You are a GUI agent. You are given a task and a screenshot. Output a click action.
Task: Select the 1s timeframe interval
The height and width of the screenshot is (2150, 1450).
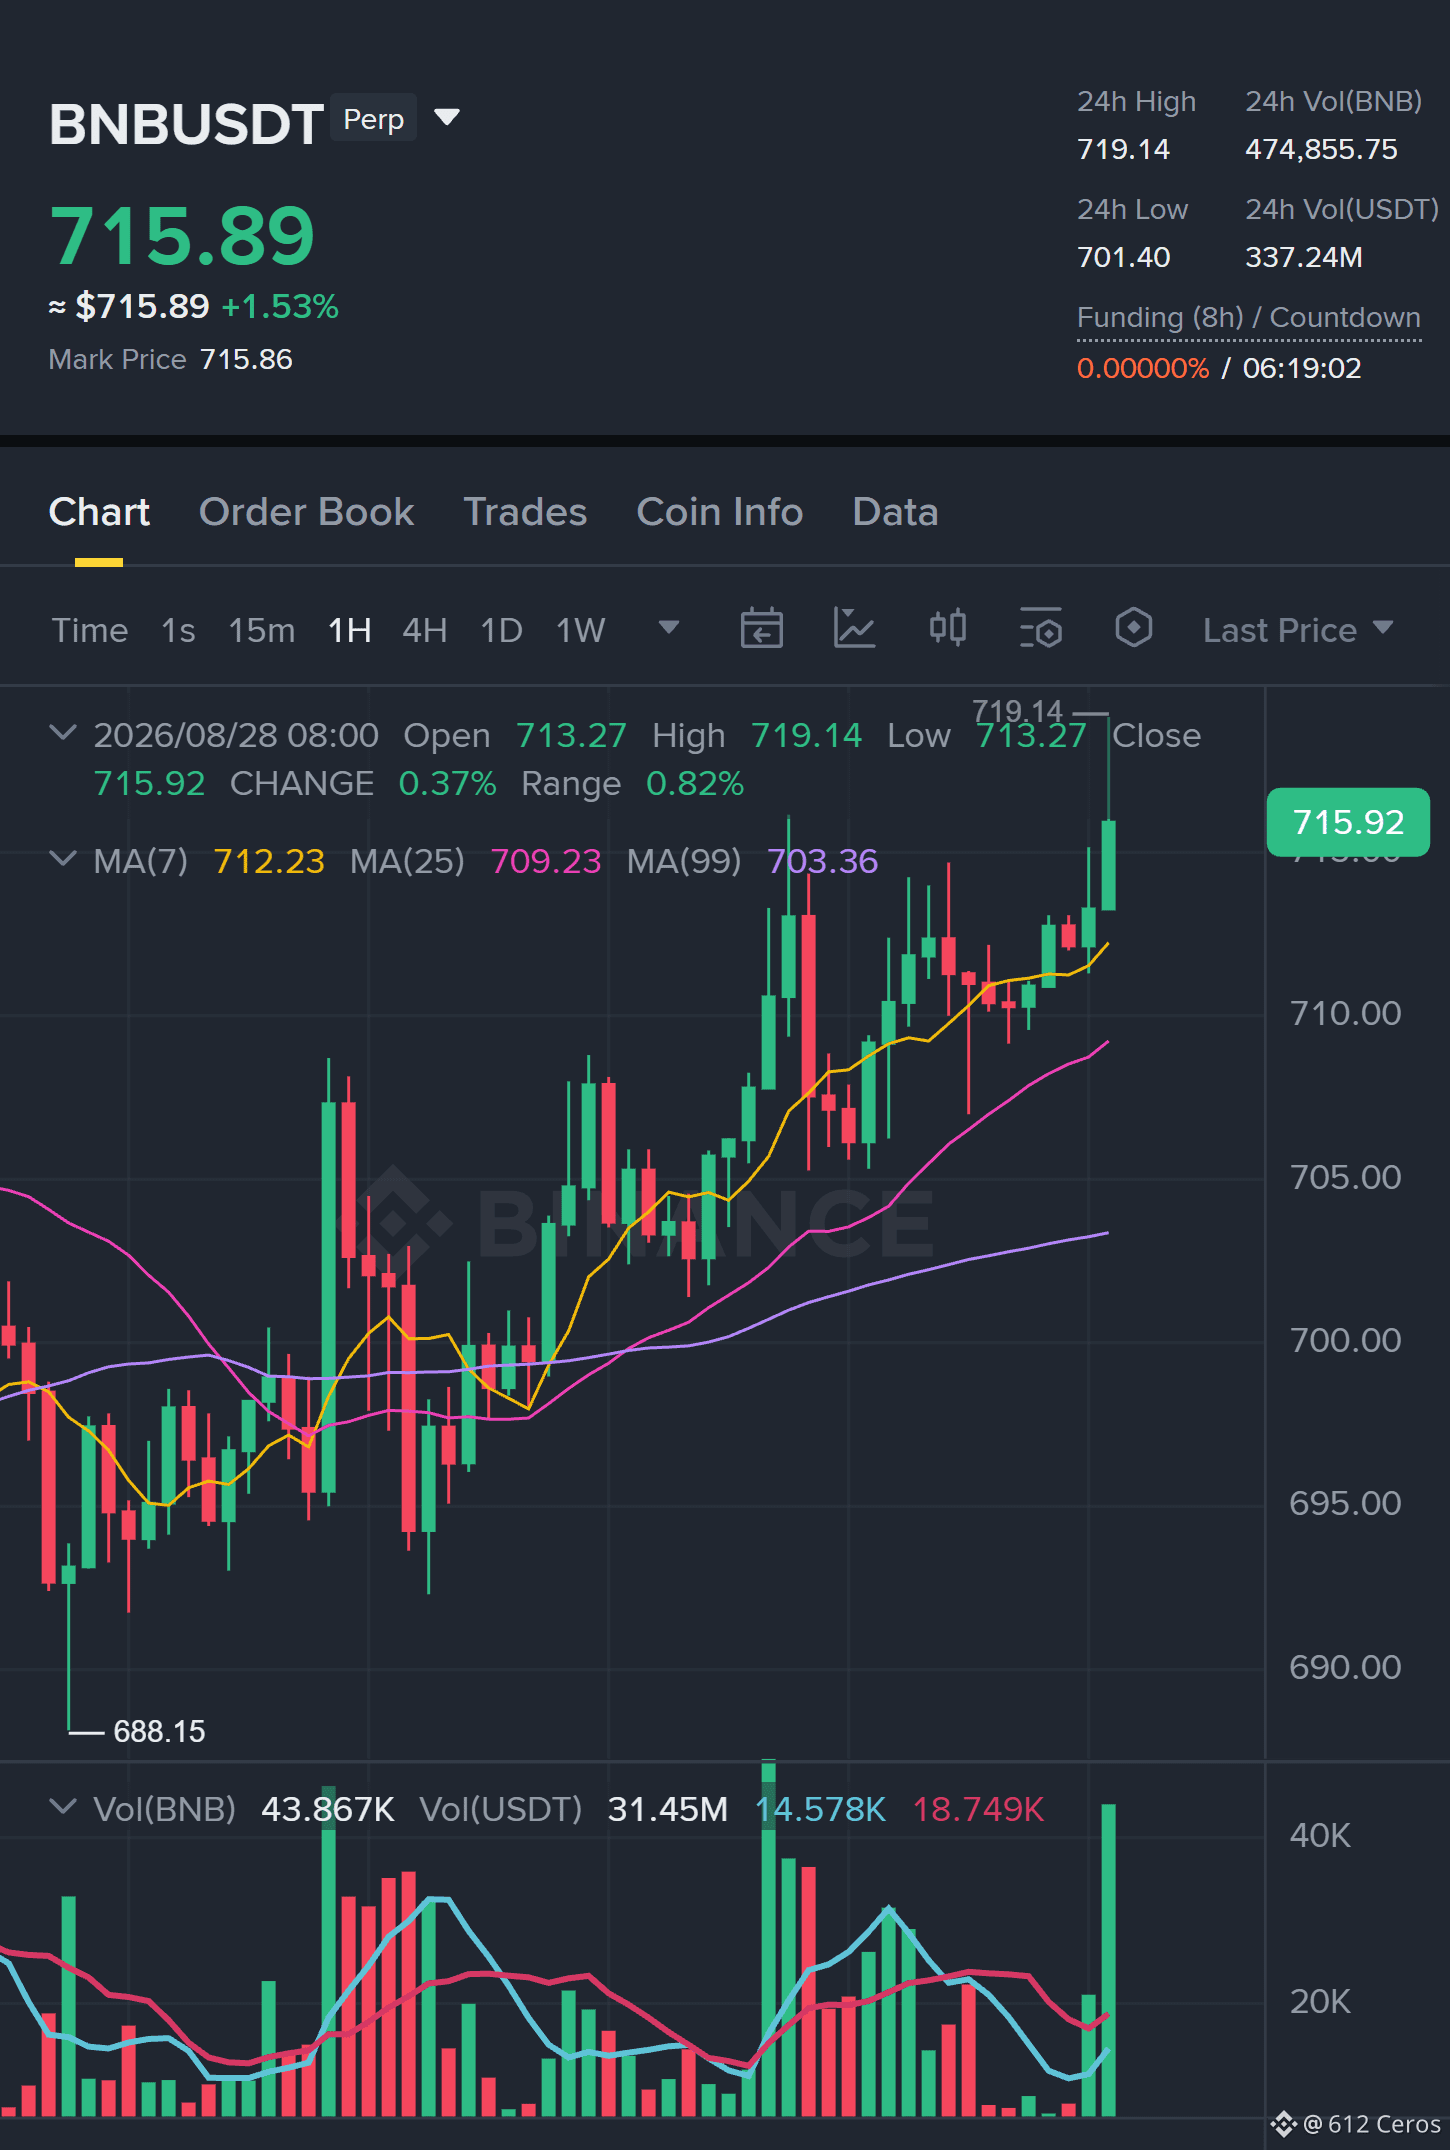tap(178, 630)
